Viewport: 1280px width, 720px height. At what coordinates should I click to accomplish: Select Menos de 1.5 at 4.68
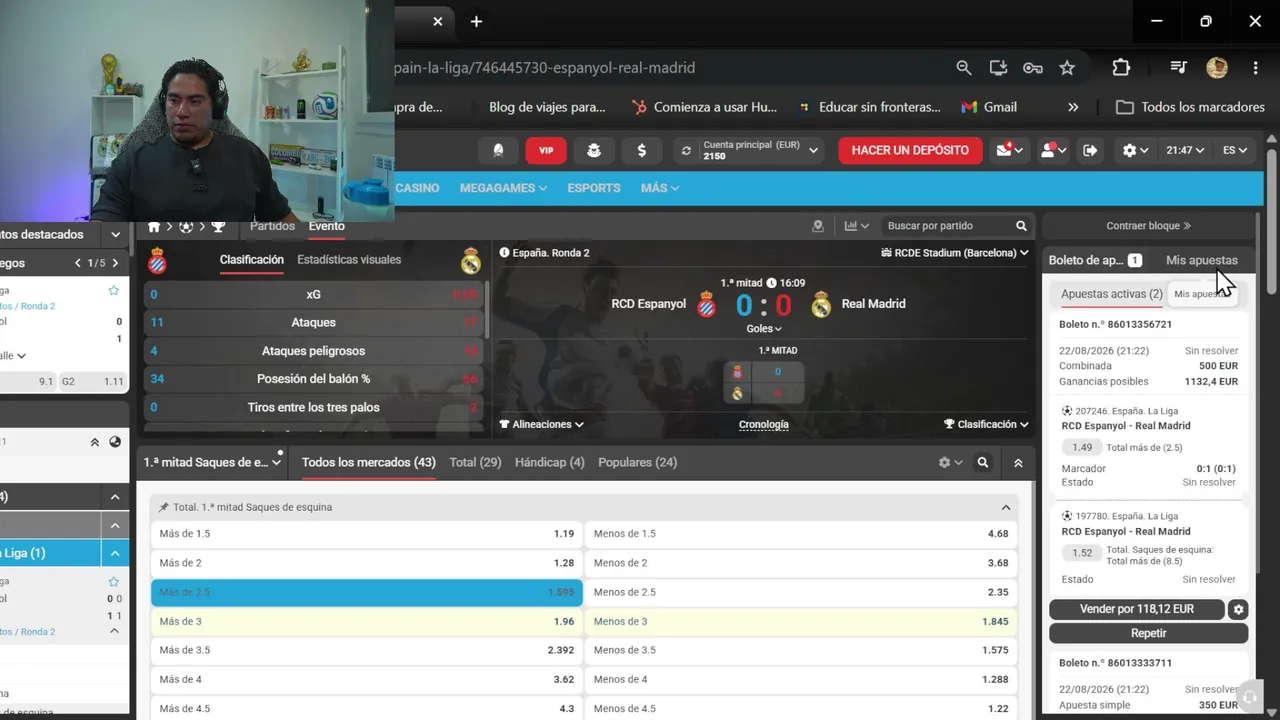click(x=801, y=534)
